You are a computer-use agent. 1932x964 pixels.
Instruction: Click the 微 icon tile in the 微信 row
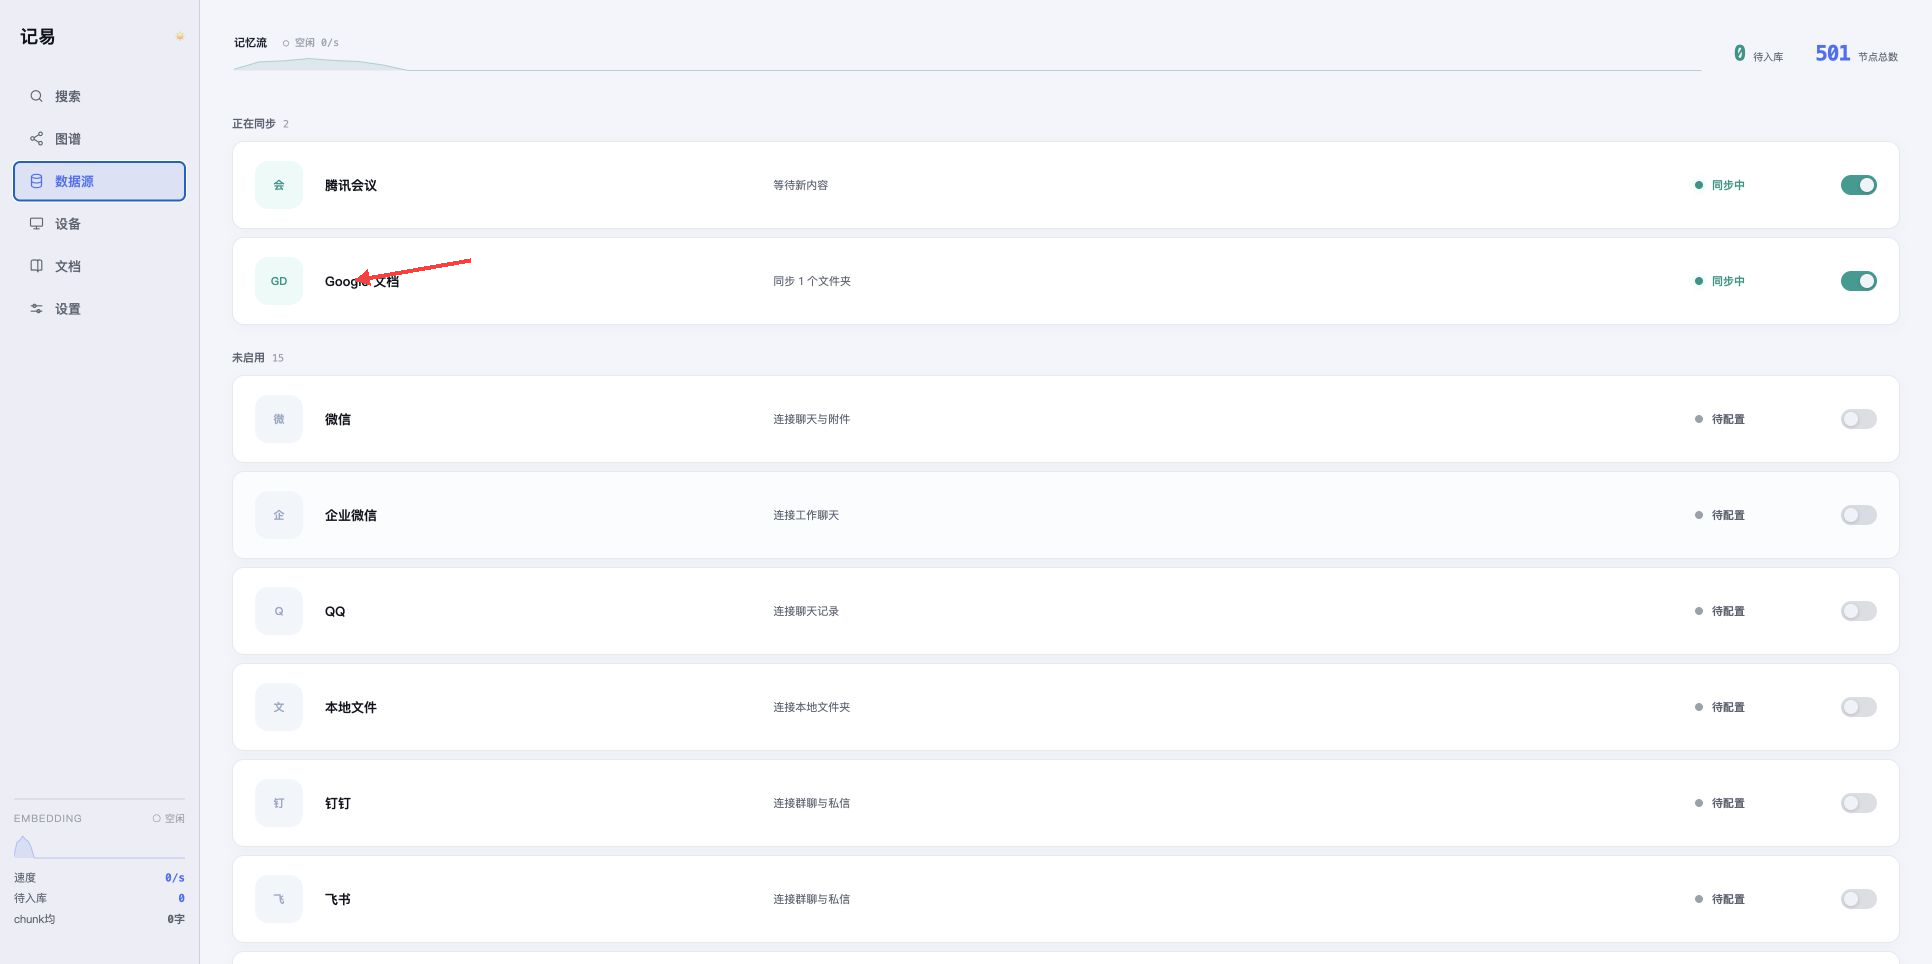(279, 419)
